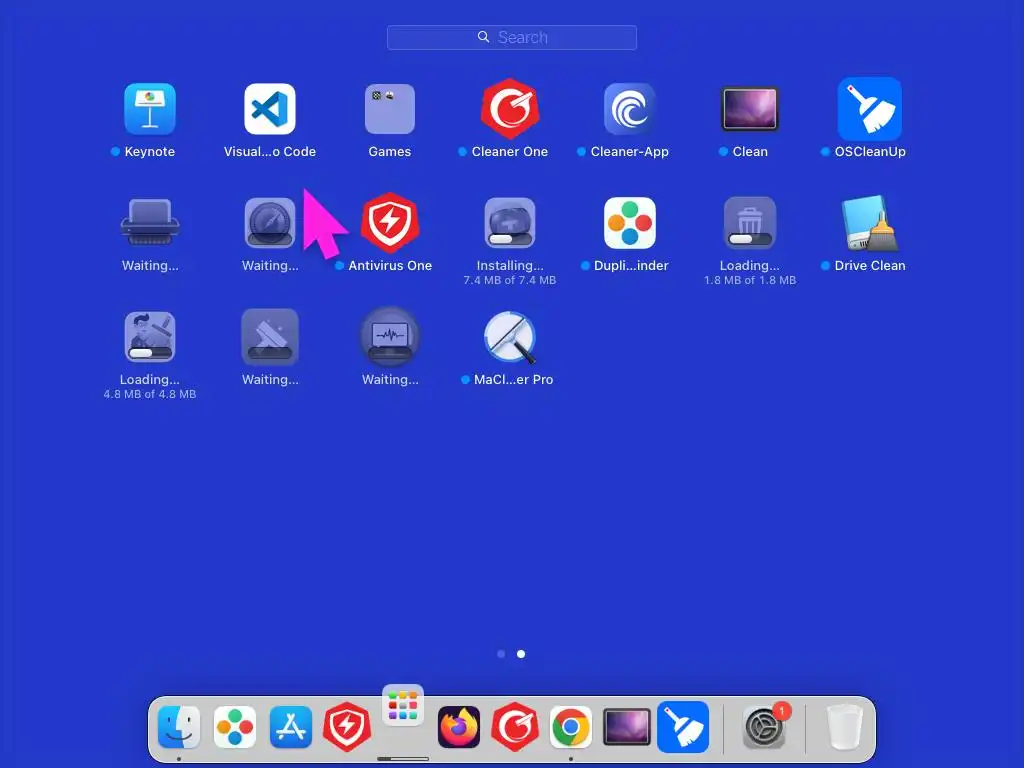
Task: Open the Dupli...inder app in the grid
Action: pos(630,223)
